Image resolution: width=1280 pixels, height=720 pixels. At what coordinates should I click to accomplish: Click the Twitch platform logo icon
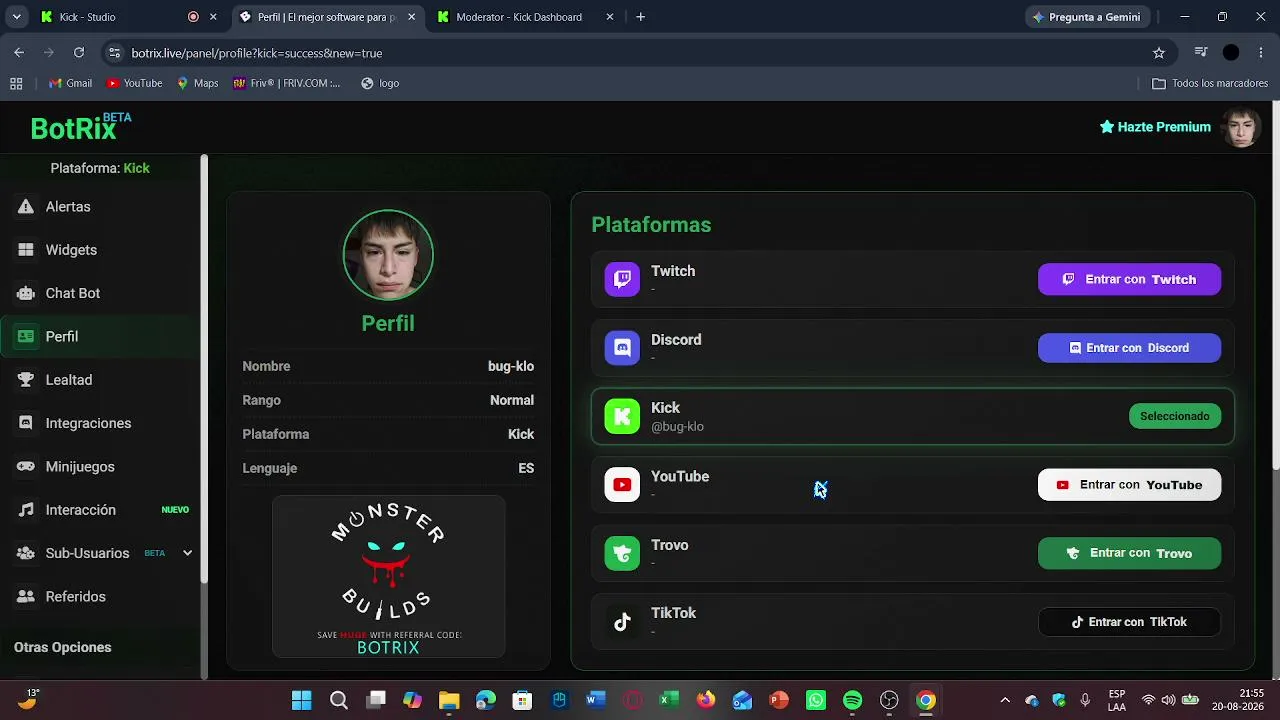pos(622,279)
